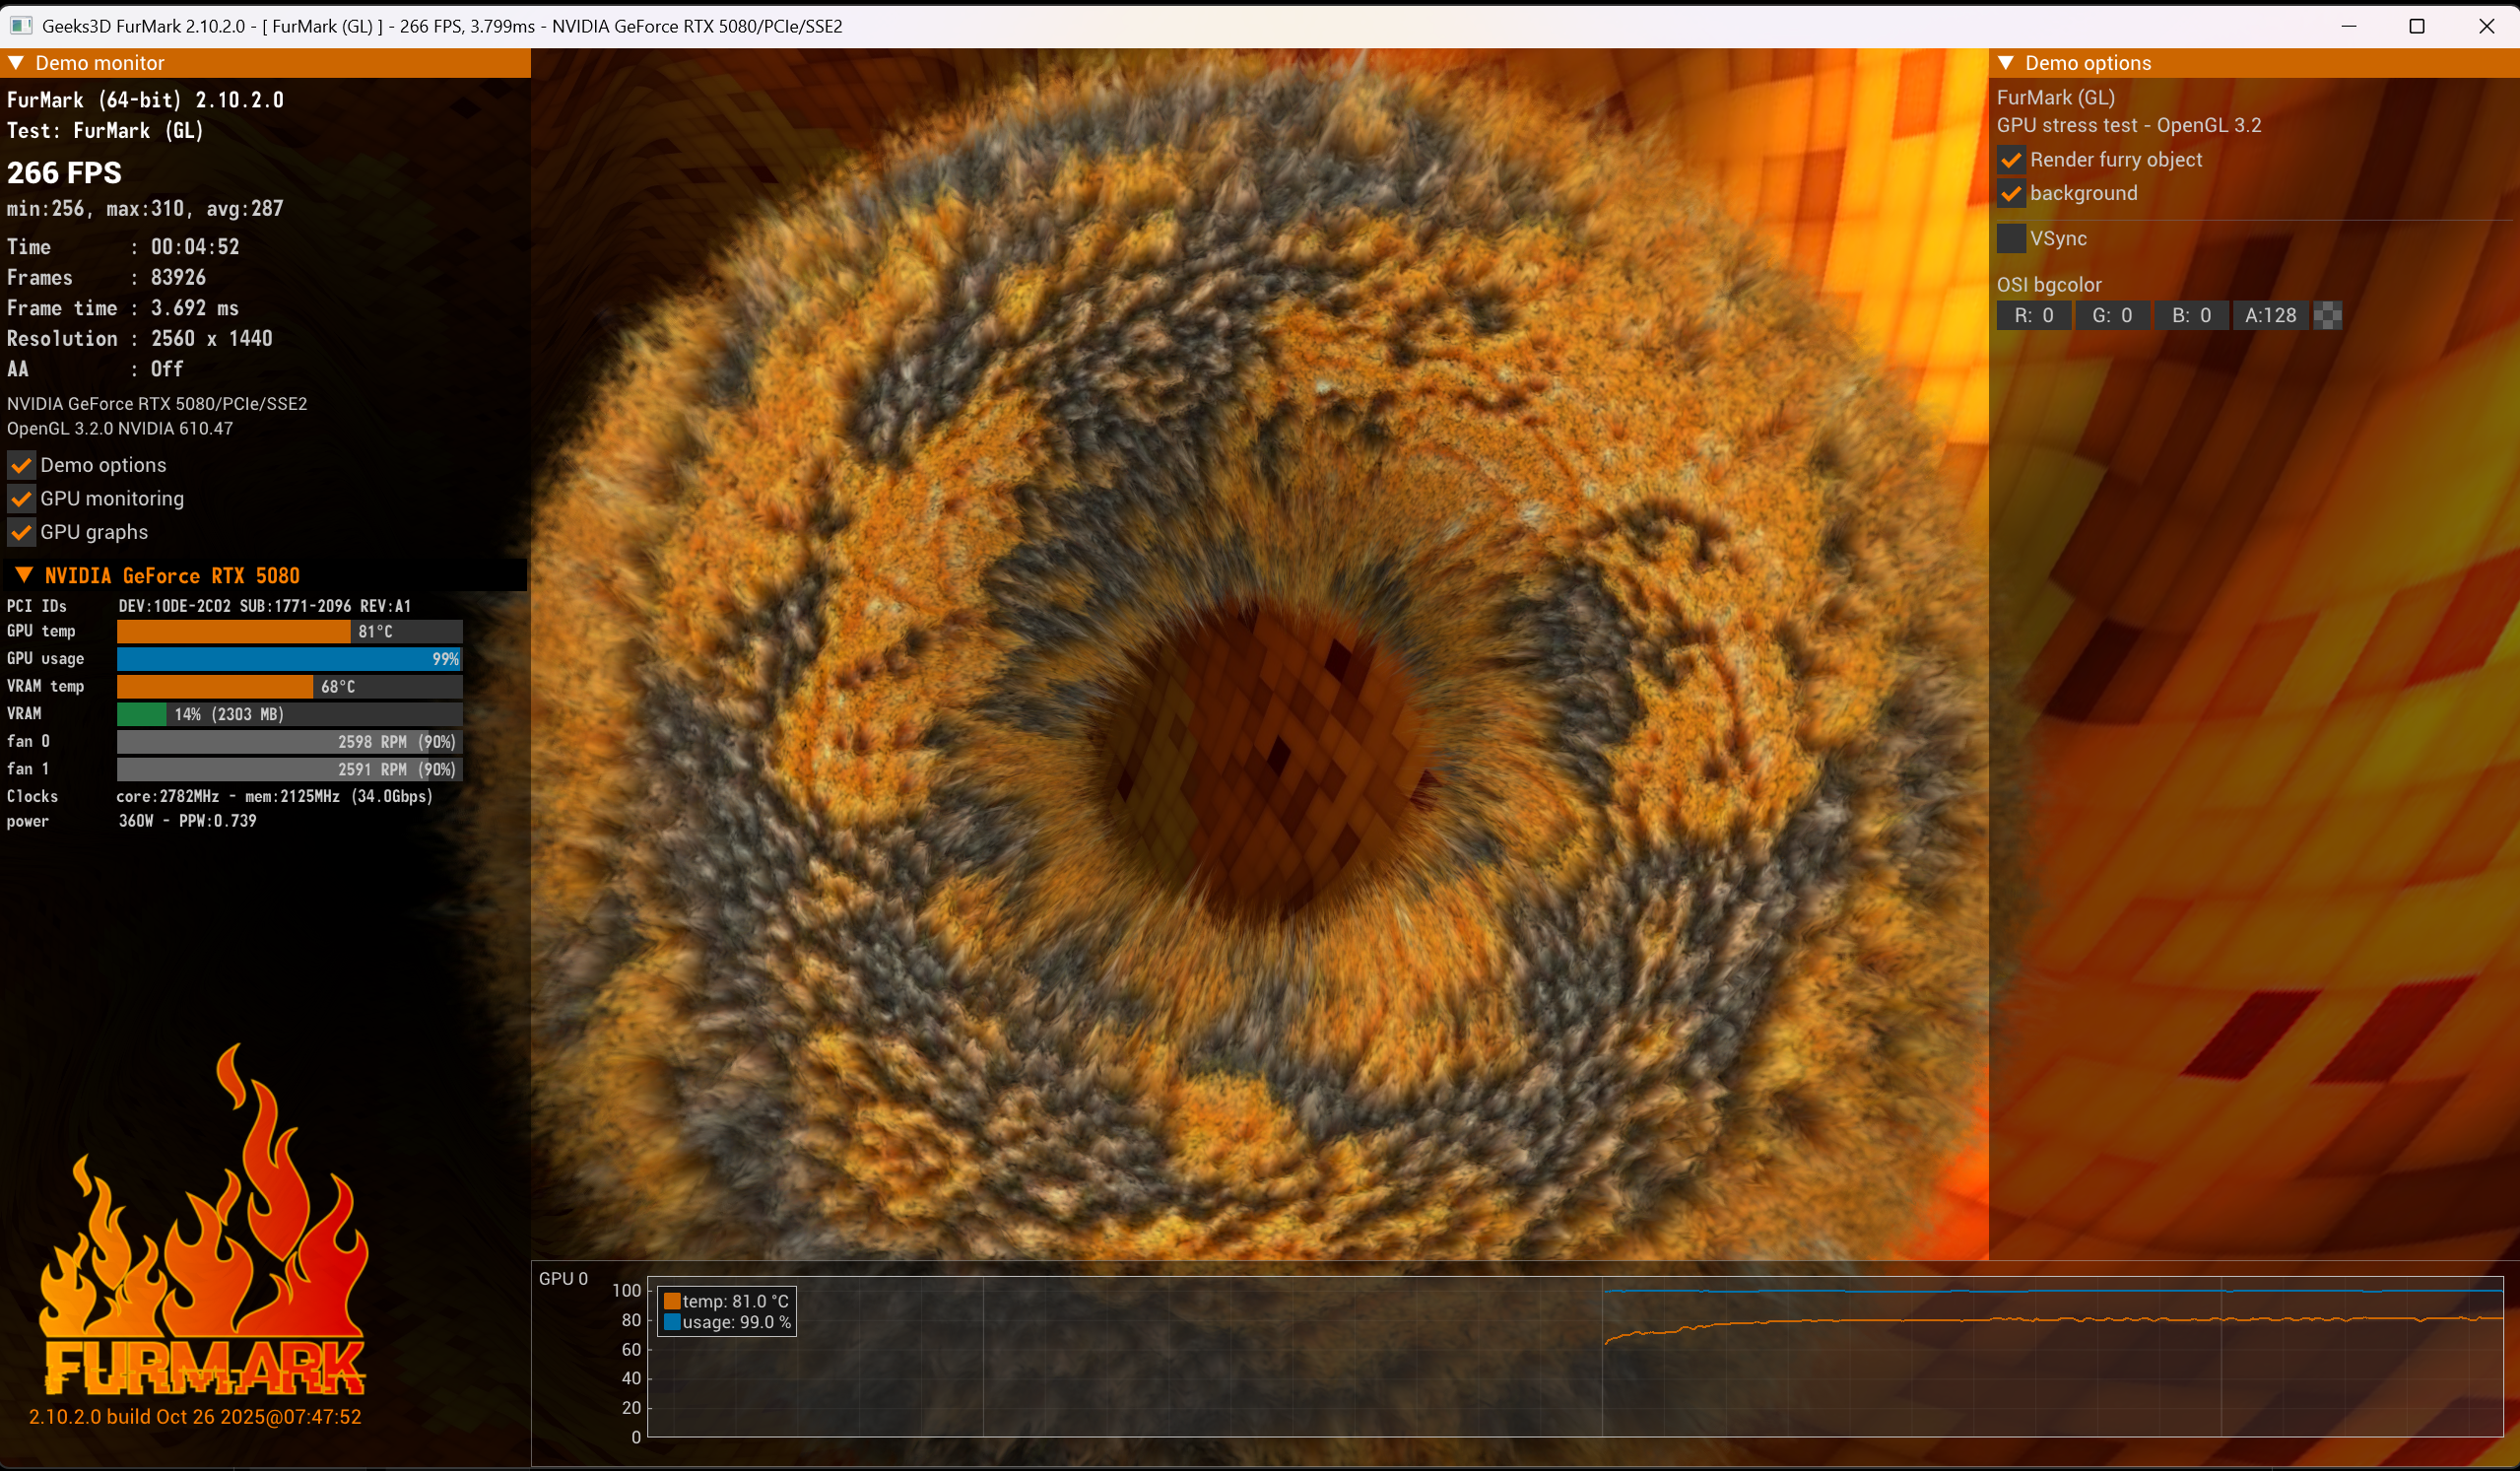This screenshot has height=1471, width=2520.
Task: Click the R: 0 color field
Action: [x=2034, y=316]
